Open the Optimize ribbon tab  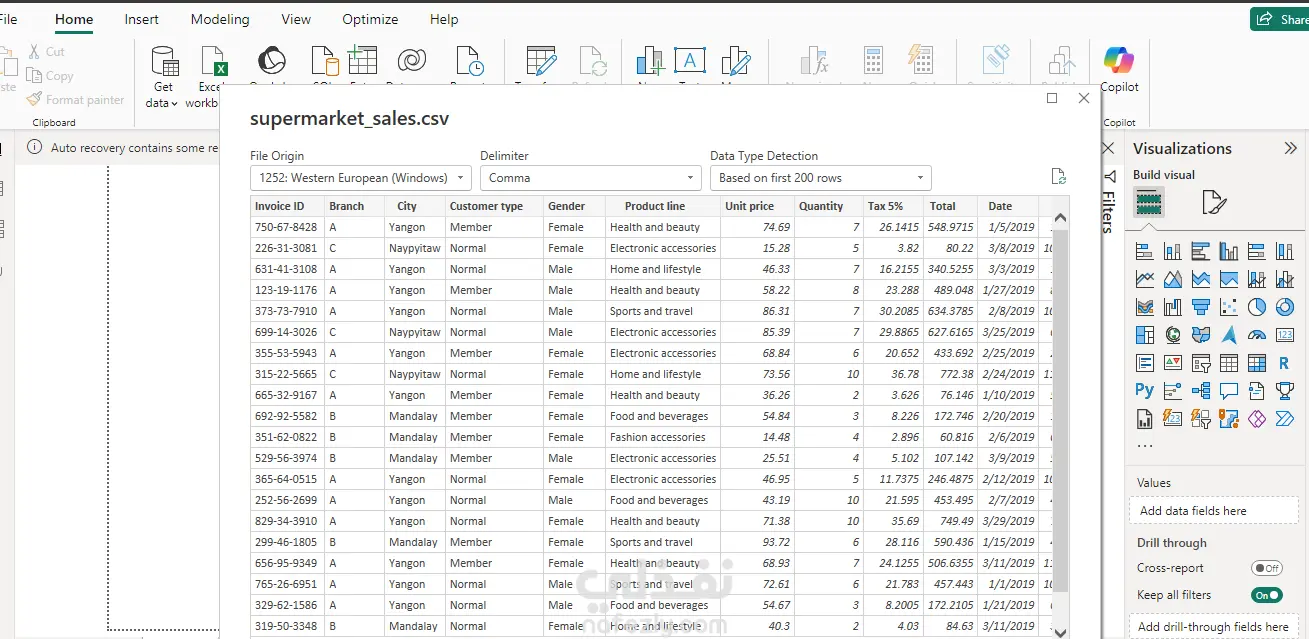click(370, 19)
